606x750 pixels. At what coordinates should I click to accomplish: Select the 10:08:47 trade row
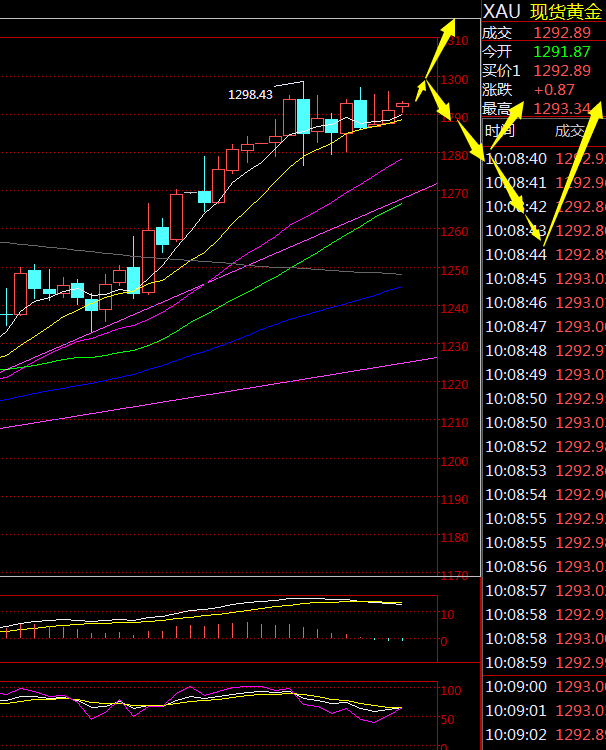(x=544, y=327)
